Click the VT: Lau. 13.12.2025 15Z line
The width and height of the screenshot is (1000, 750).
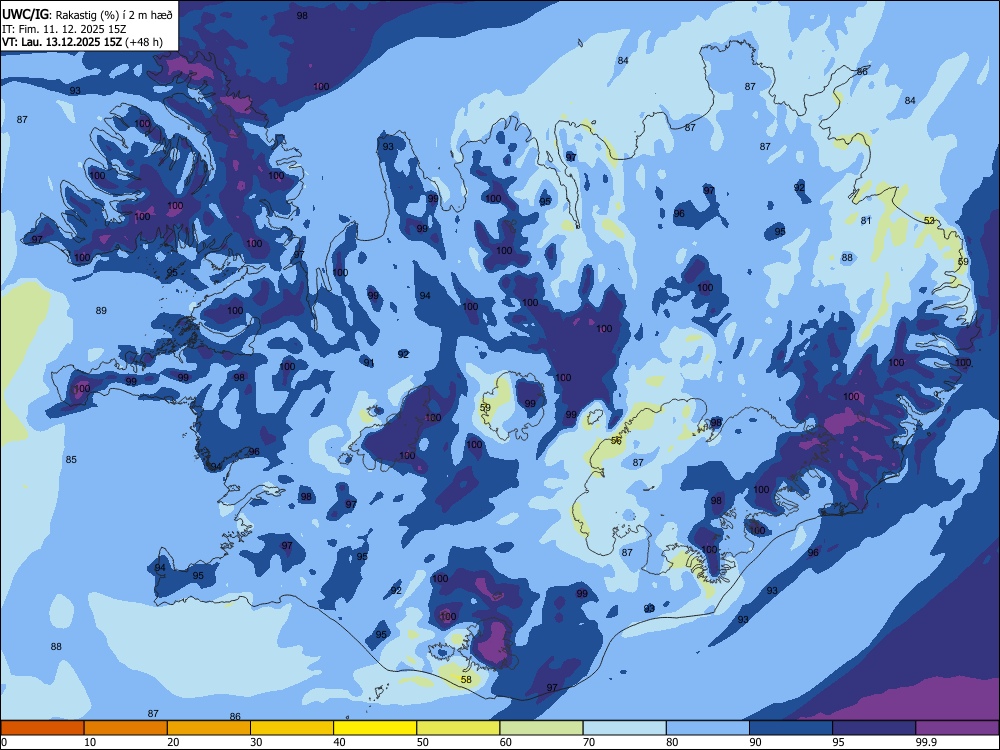pyautogui.click(x=82, y=42)
